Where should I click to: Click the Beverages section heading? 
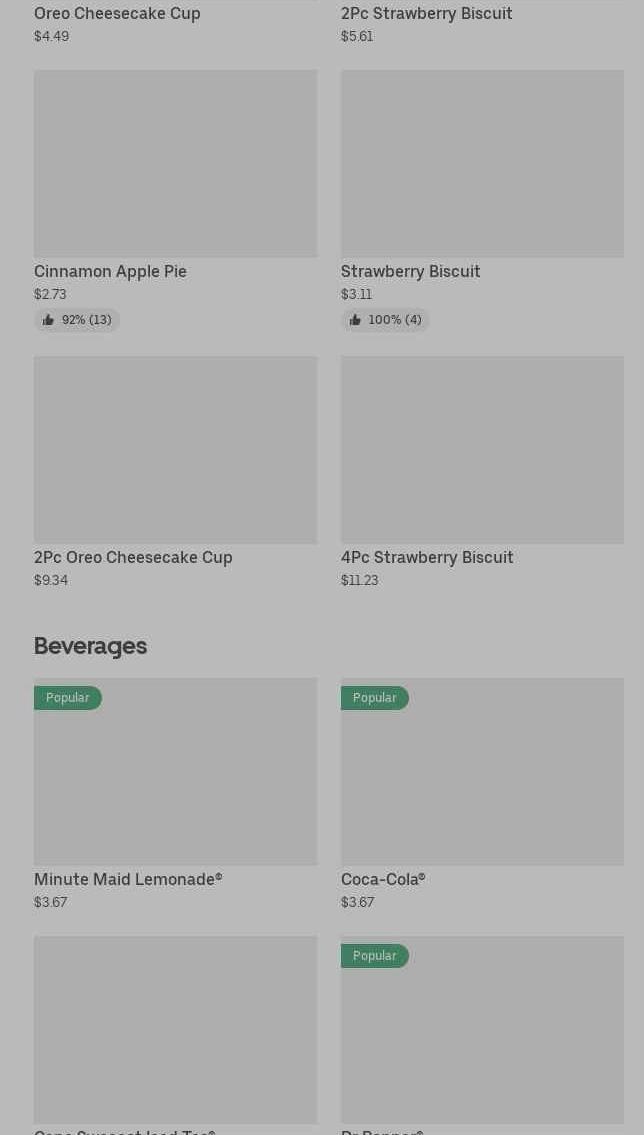(x=90, y=646)
